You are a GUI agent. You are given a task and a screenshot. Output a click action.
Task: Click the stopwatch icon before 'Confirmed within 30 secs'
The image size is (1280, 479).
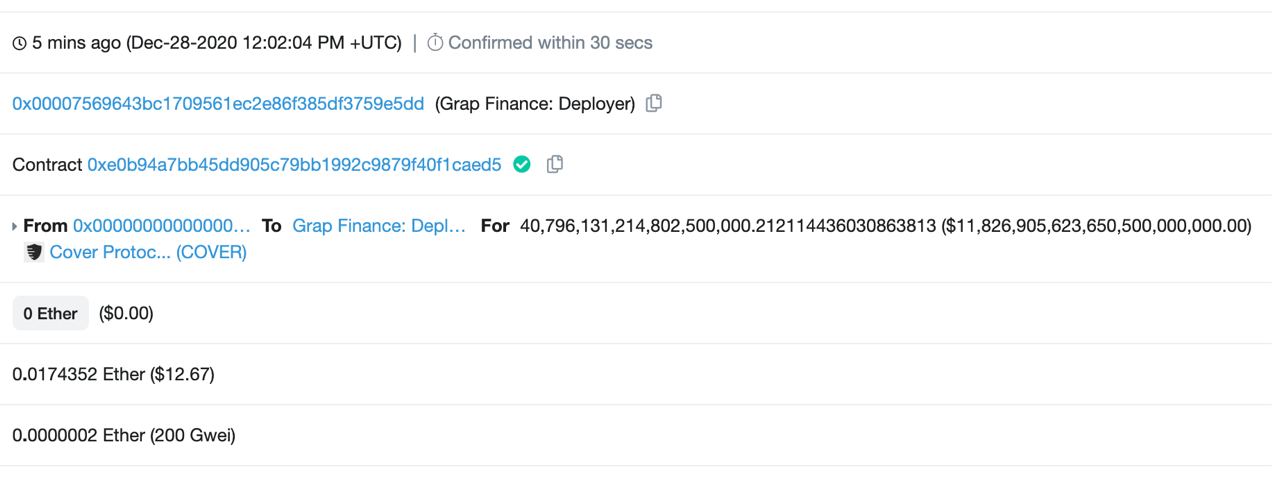tap(435, 43)
